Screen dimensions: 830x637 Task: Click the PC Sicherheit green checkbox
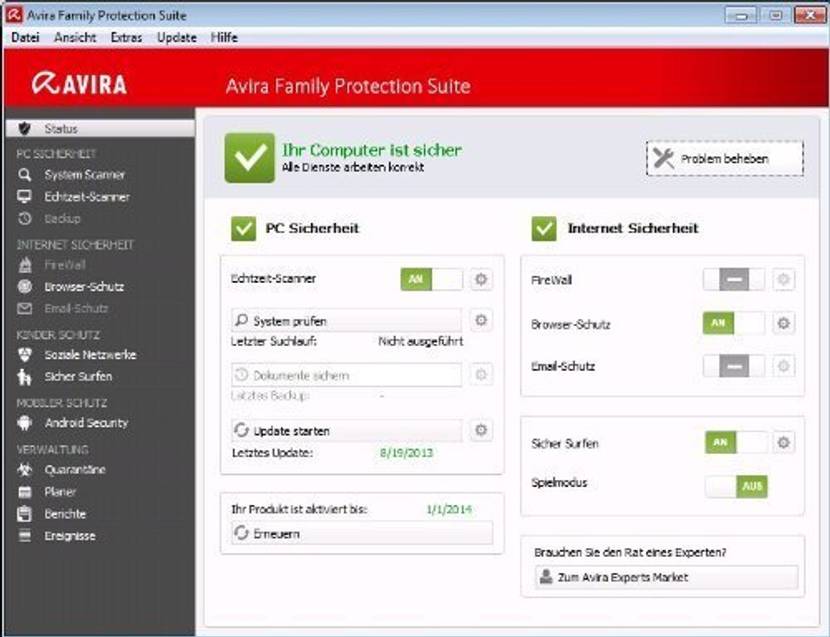coord(243,229)
